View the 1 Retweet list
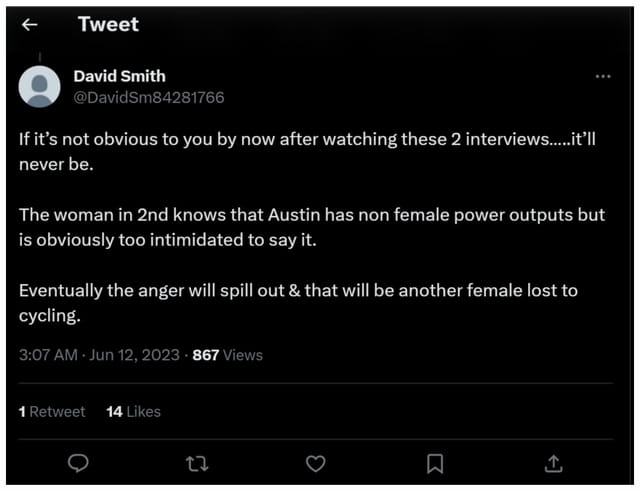Viewport: 640px width, 491px height. [x=52, y=411]
